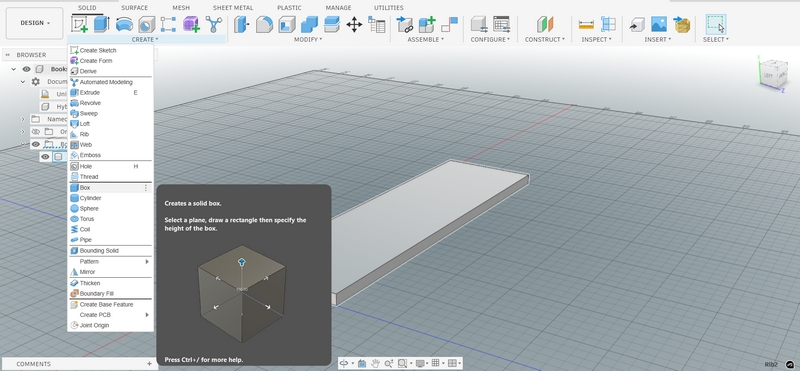
Task: Click the ViewCube in the viewport corner
Action: [773, 75]
